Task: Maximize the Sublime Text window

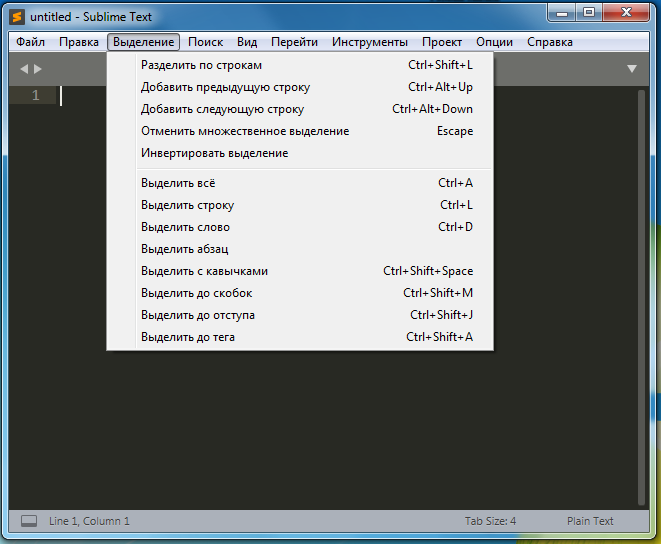Action: coord(589,13)
